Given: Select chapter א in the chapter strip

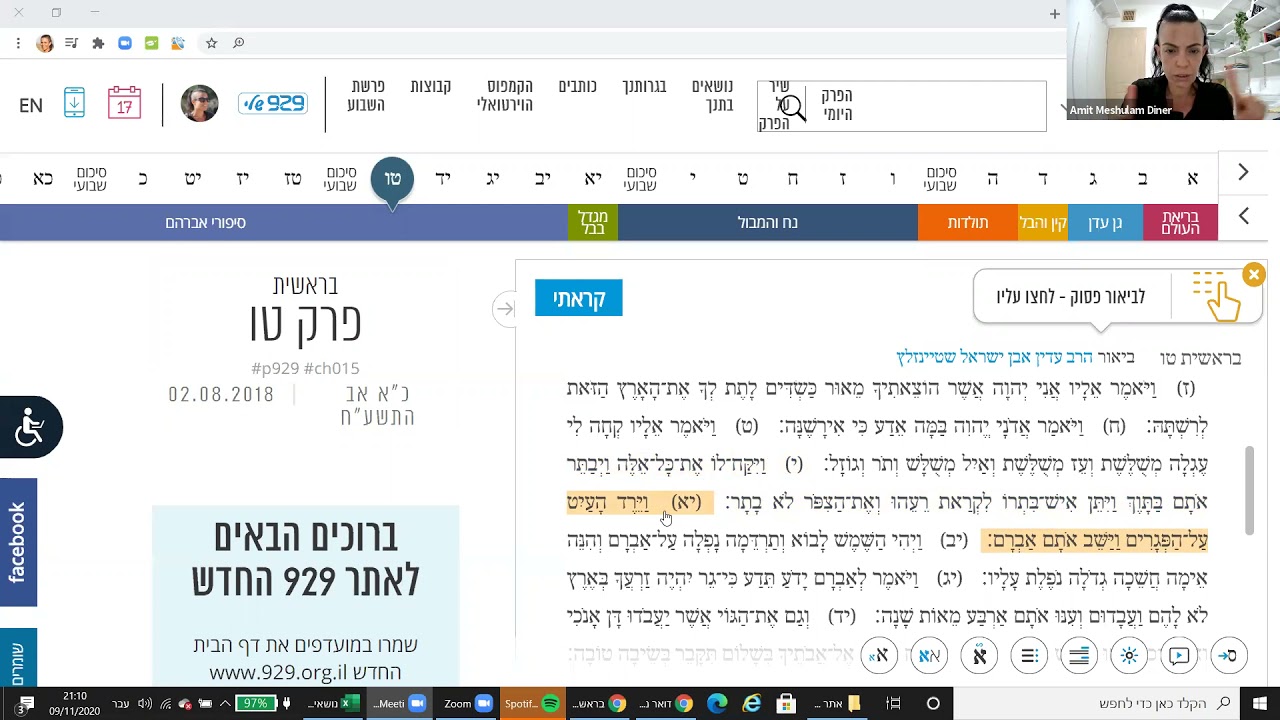Looking at the screenshot, I should click(1192, 179).
